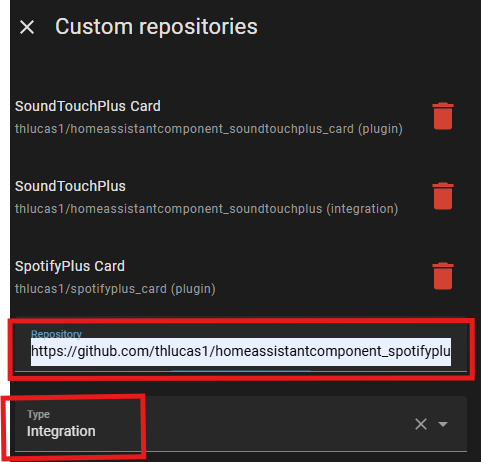Click the github.com URL text in the Repository field
Screen dimensions: 481x462
tap(241, 351)
